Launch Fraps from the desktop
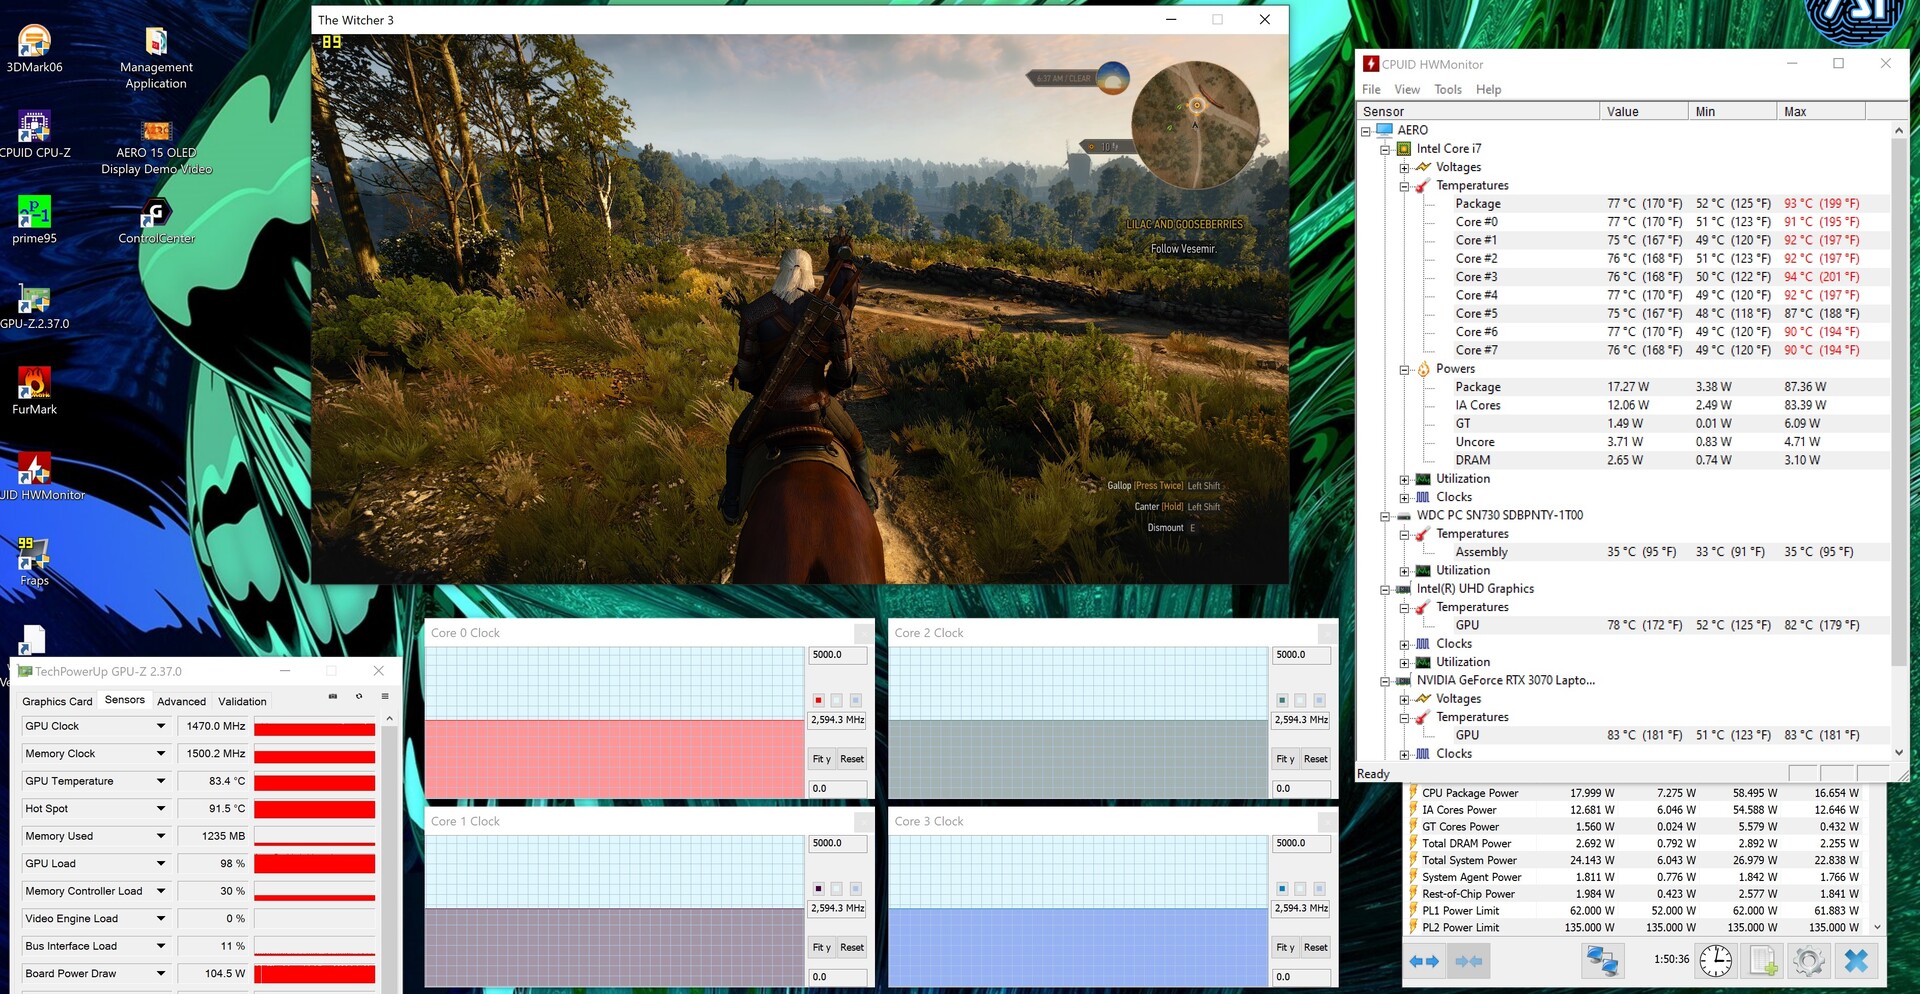 point(34,562)
